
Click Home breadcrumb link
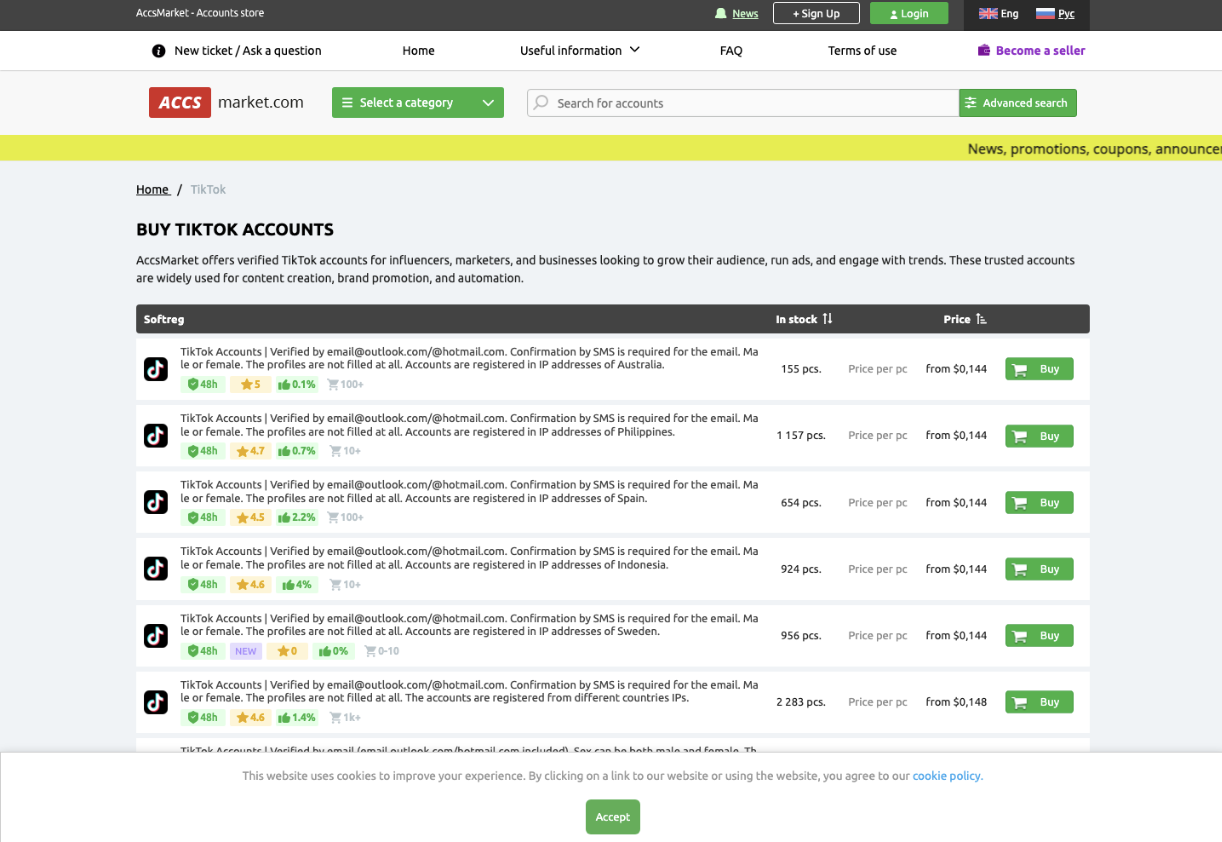153,189
